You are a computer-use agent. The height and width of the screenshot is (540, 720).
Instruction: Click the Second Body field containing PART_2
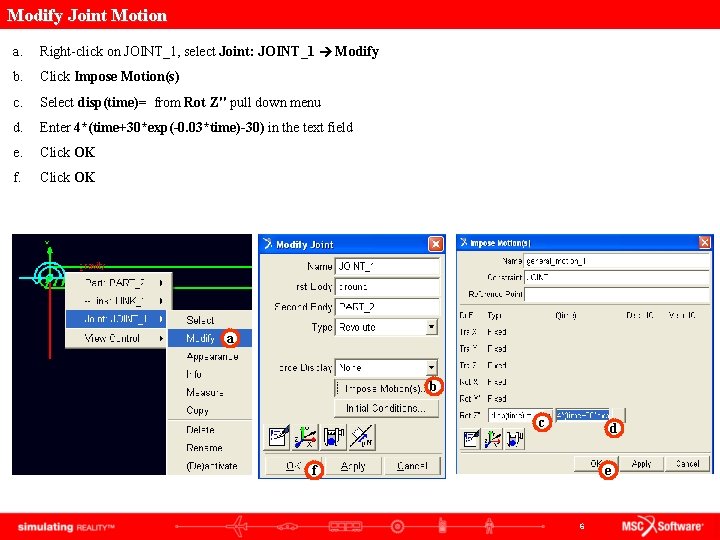(387, 307)
